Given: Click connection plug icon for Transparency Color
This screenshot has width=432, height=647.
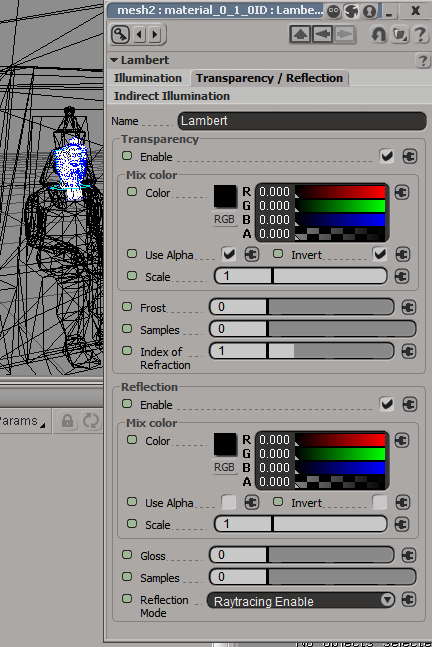Looking at the screenshot, I should (402, 192).
